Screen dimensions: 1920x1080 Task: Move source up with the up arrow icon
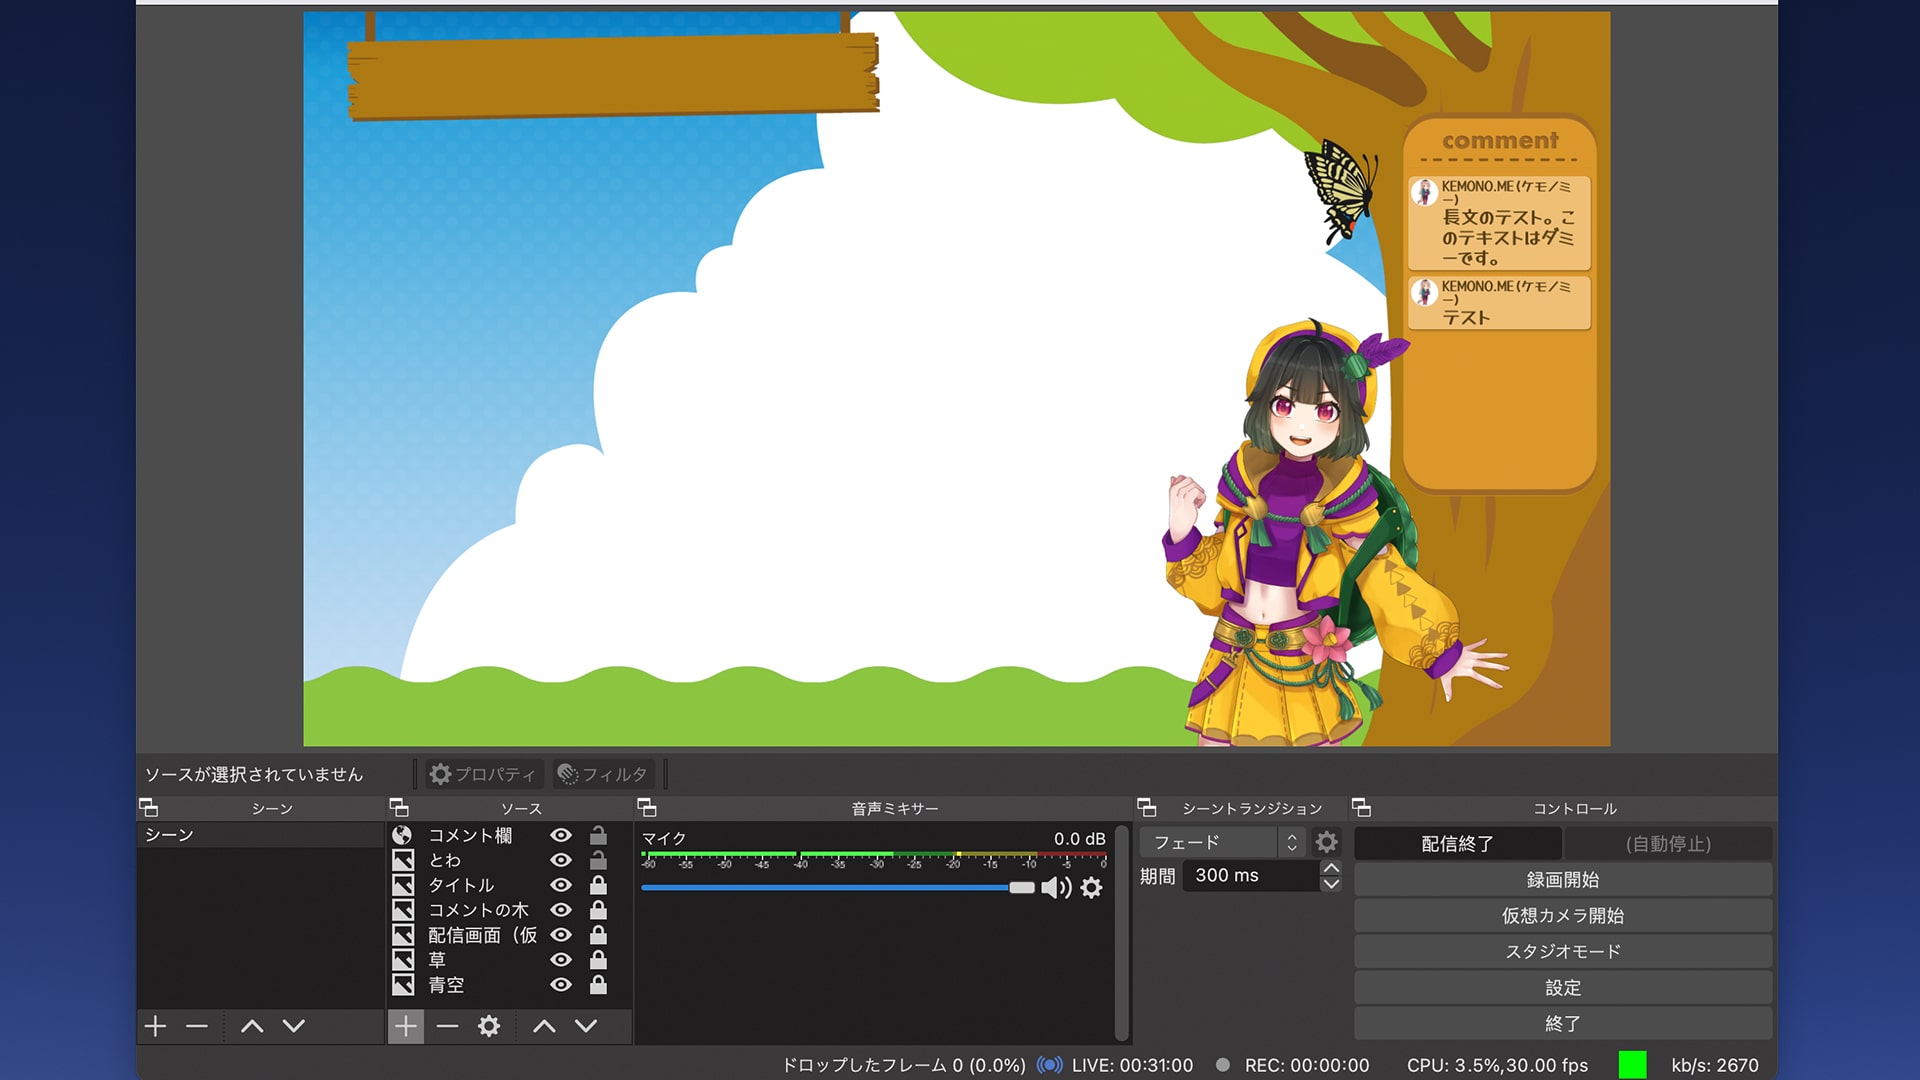tap(544, 1026)
